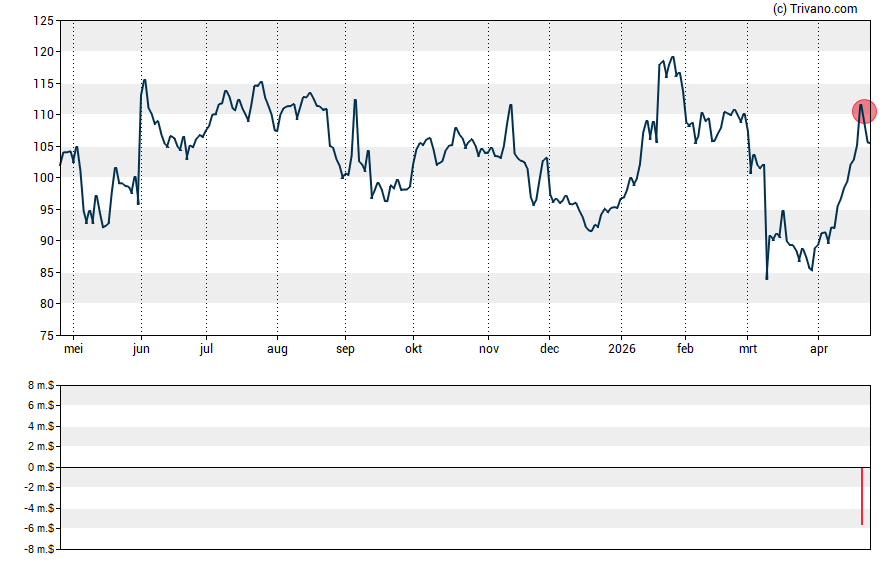Select the 'mei' month label on the axis
888x565 pixels.
(x=73, y=350)
